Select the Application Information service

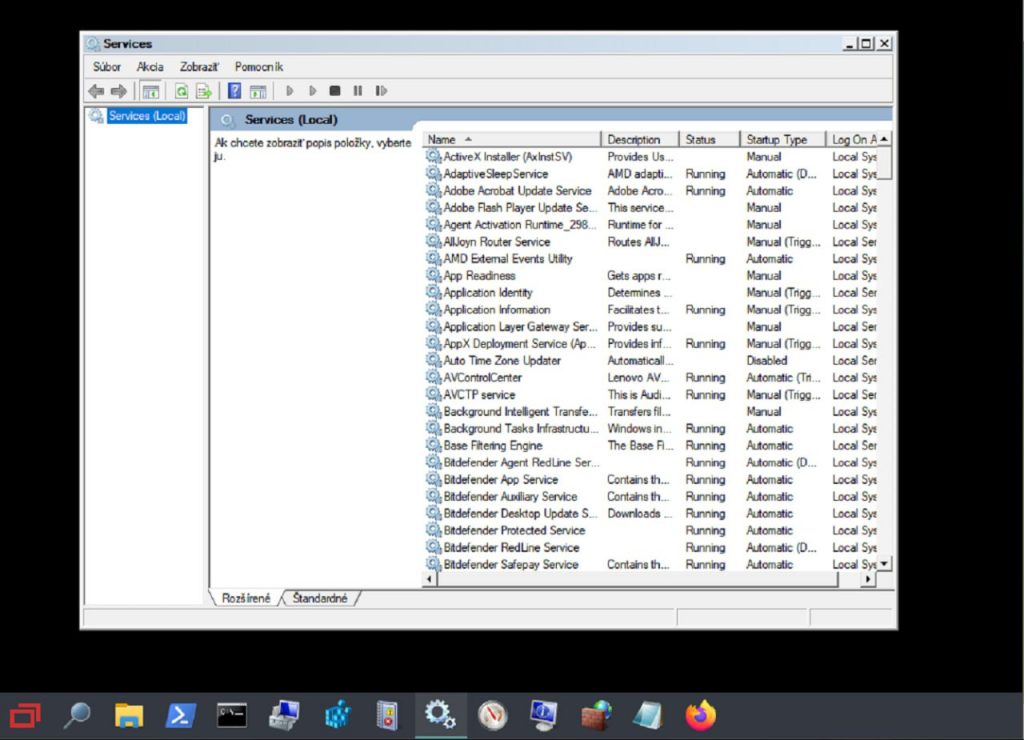pyautogui.click(x=650, y=310)
